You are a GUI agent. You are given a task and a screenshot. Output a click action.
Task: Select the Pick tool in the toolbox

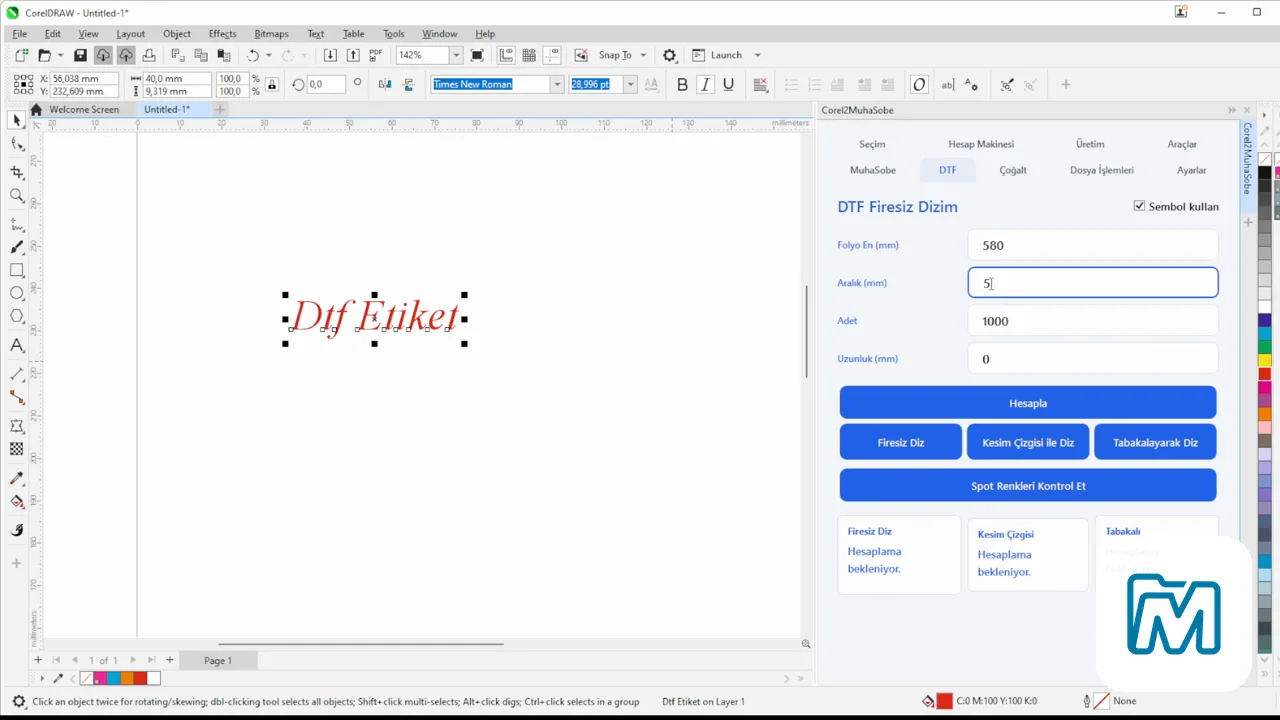pyautogui.click(x=16, y=120)
